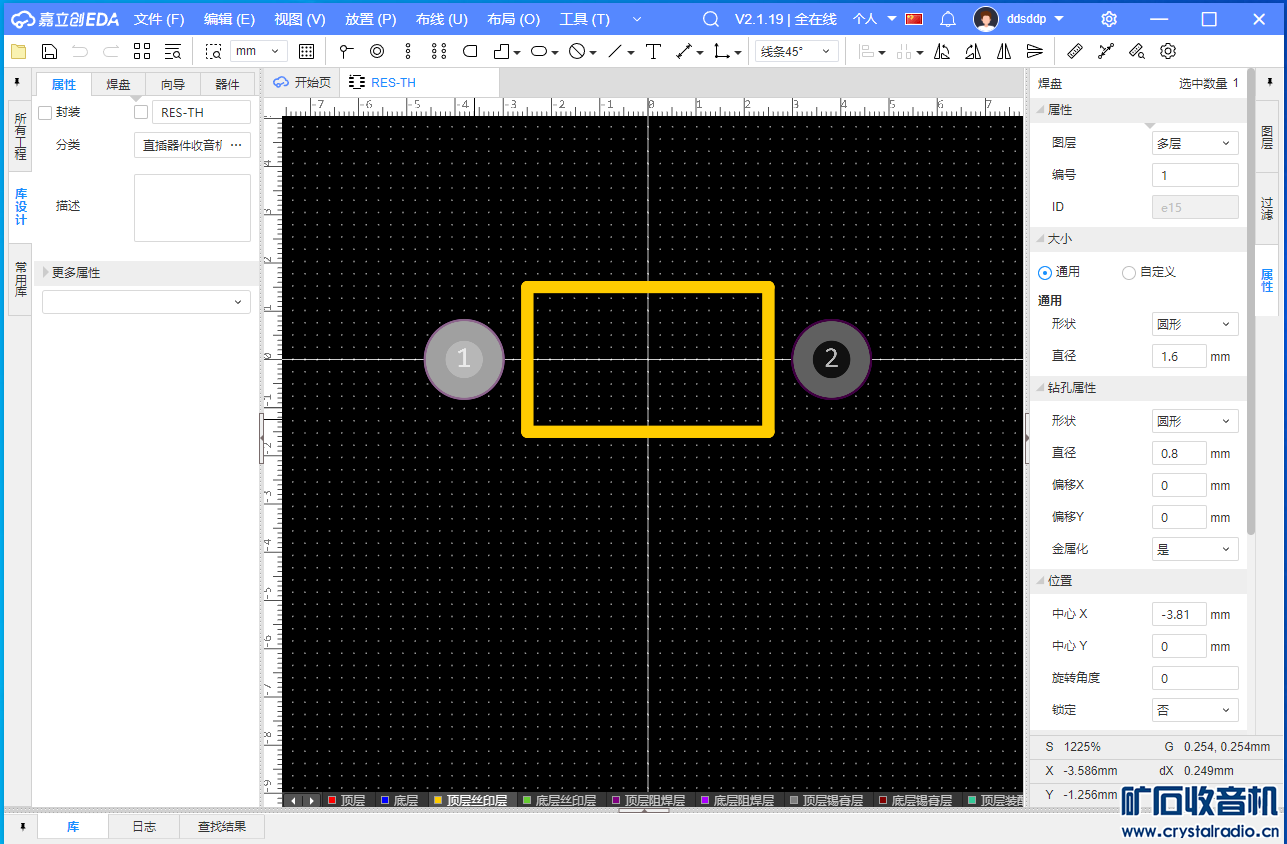1287x844 pixels.
Task: Click the red 顶层 layer swatch
Action: 333,801
